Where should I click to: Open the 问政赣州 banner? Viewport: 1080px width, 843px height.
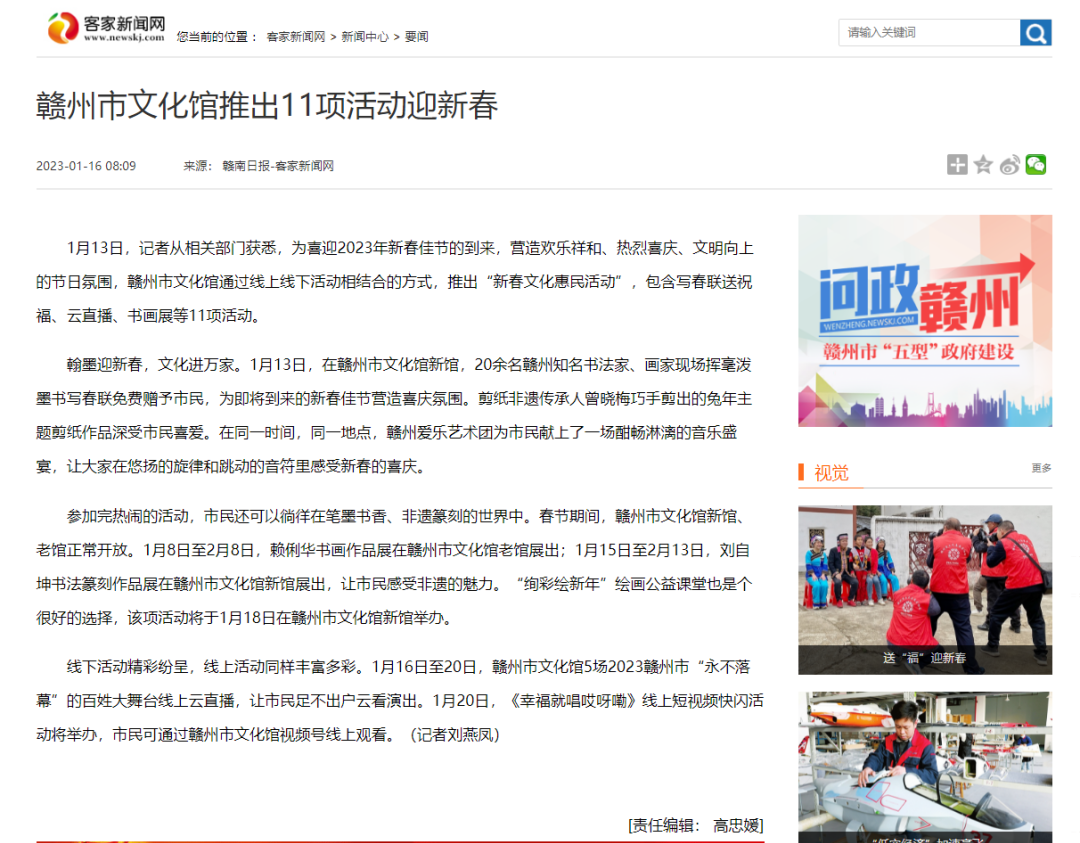point(924,321)
